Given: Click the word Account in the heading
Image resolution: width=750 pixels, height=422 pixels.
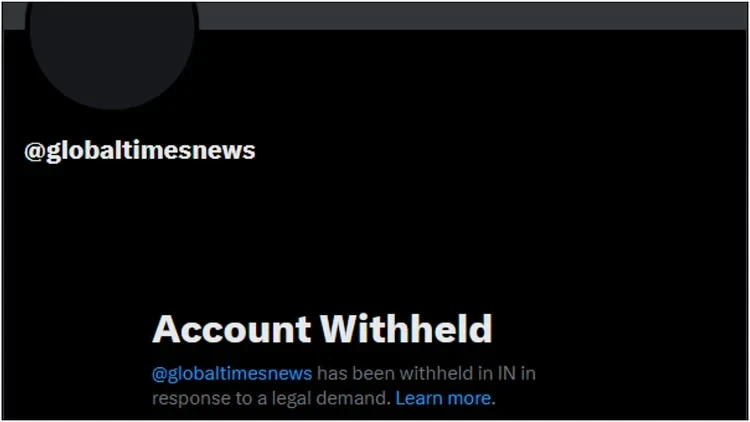Looking at the screenshot, I should [x=232, y=329].
